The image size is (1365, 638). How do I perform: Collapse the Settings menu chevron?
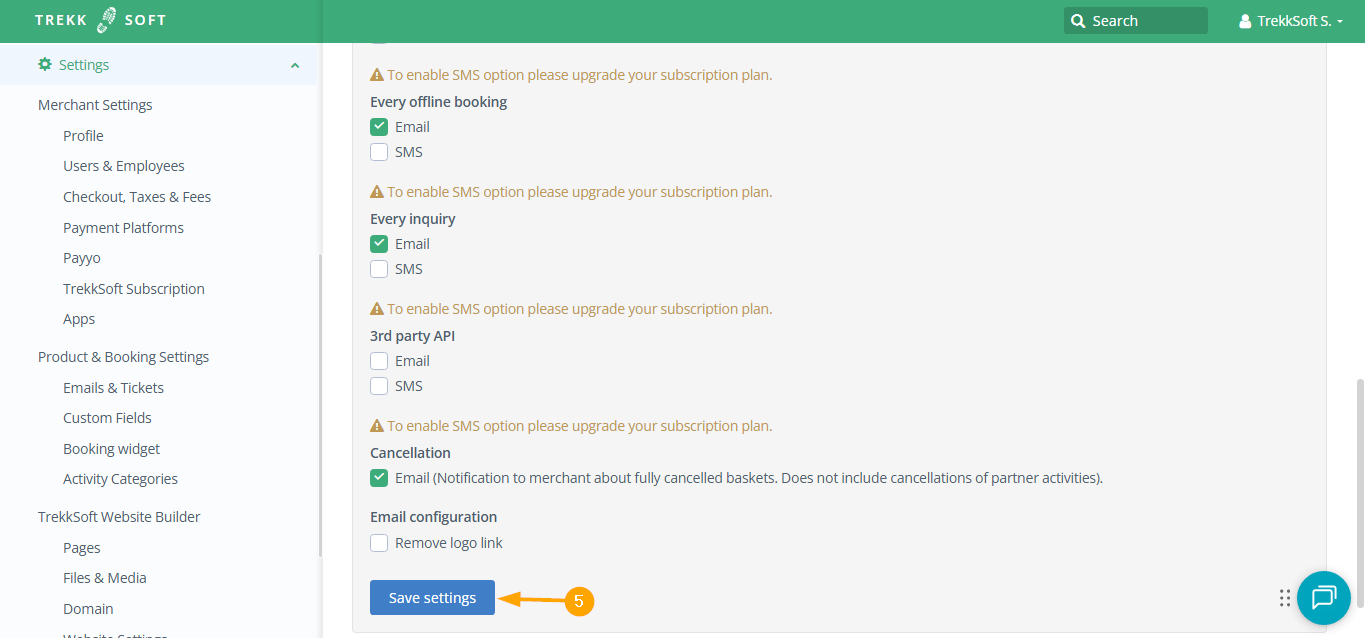(295, 66)
